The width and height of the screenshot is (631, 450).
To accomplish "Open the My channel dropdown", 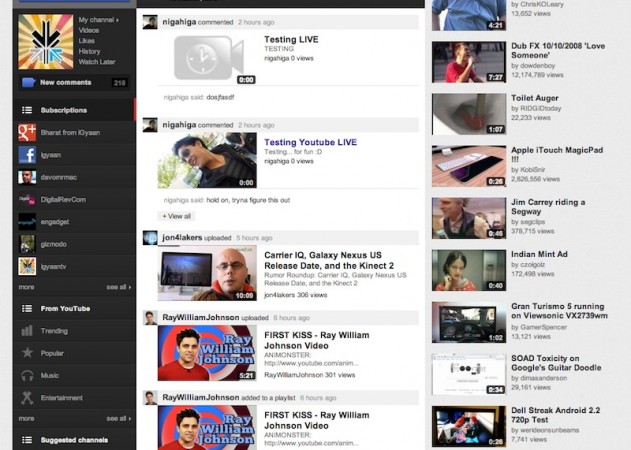I will point(98,19).
